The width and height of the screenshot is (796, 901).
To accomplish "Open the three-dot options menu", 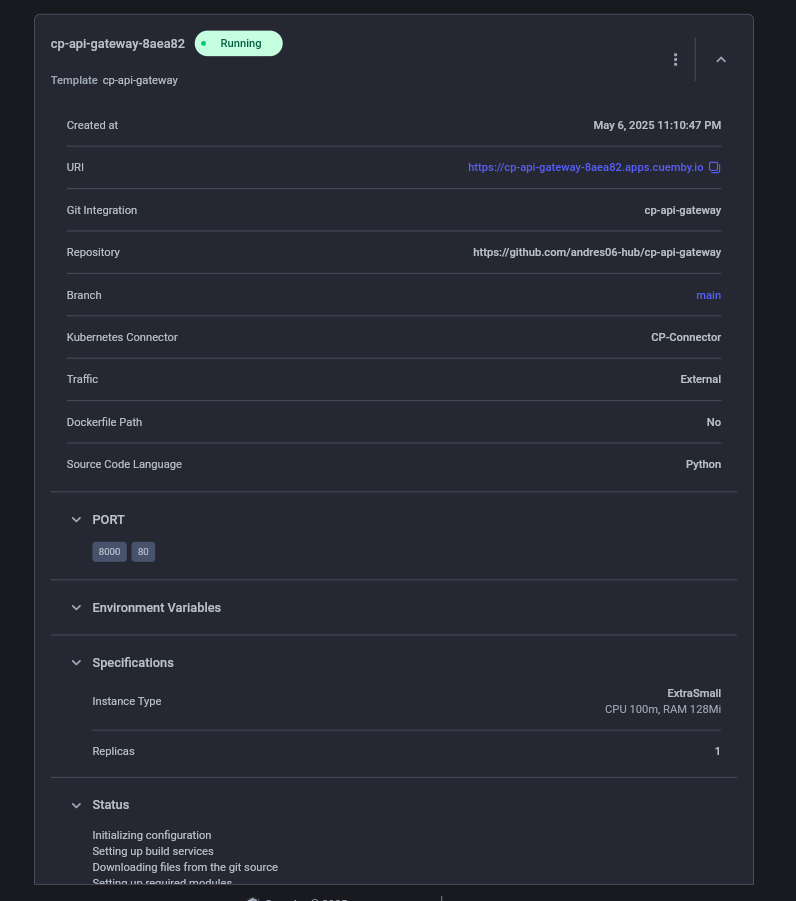I will coord(675,59).
